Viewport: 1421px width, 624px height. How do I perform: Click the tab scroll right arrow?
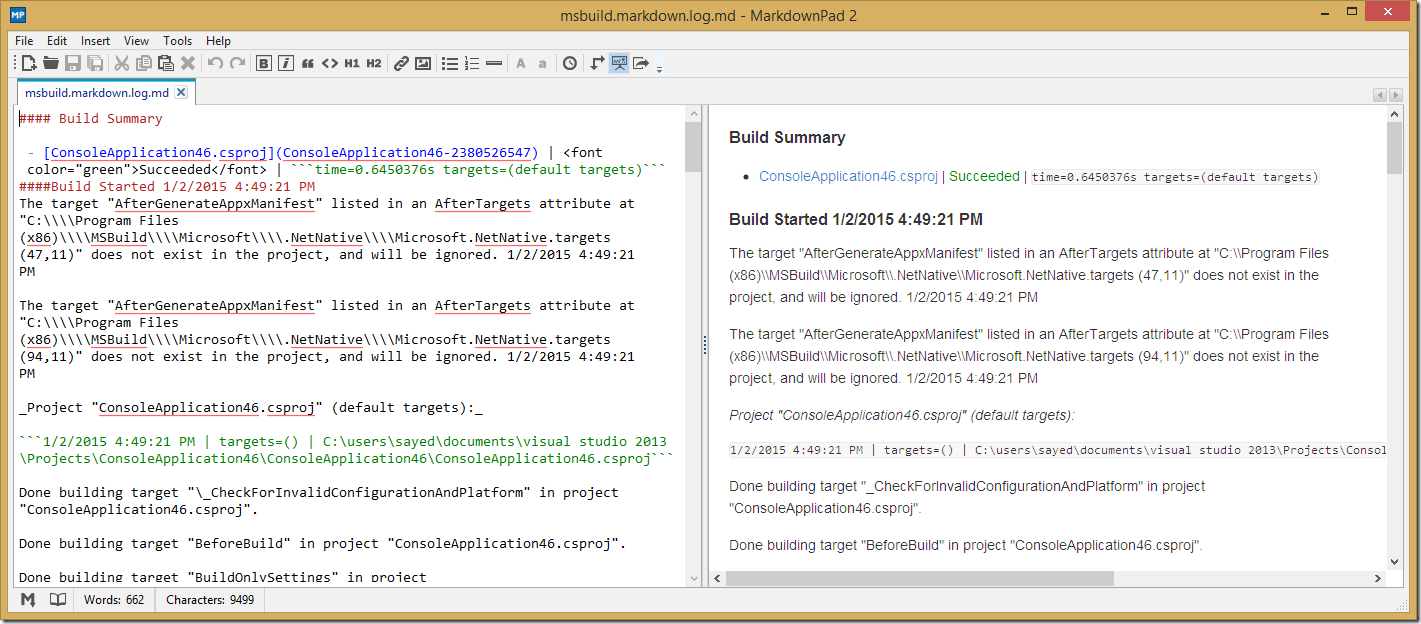(x=1396, y=95)
